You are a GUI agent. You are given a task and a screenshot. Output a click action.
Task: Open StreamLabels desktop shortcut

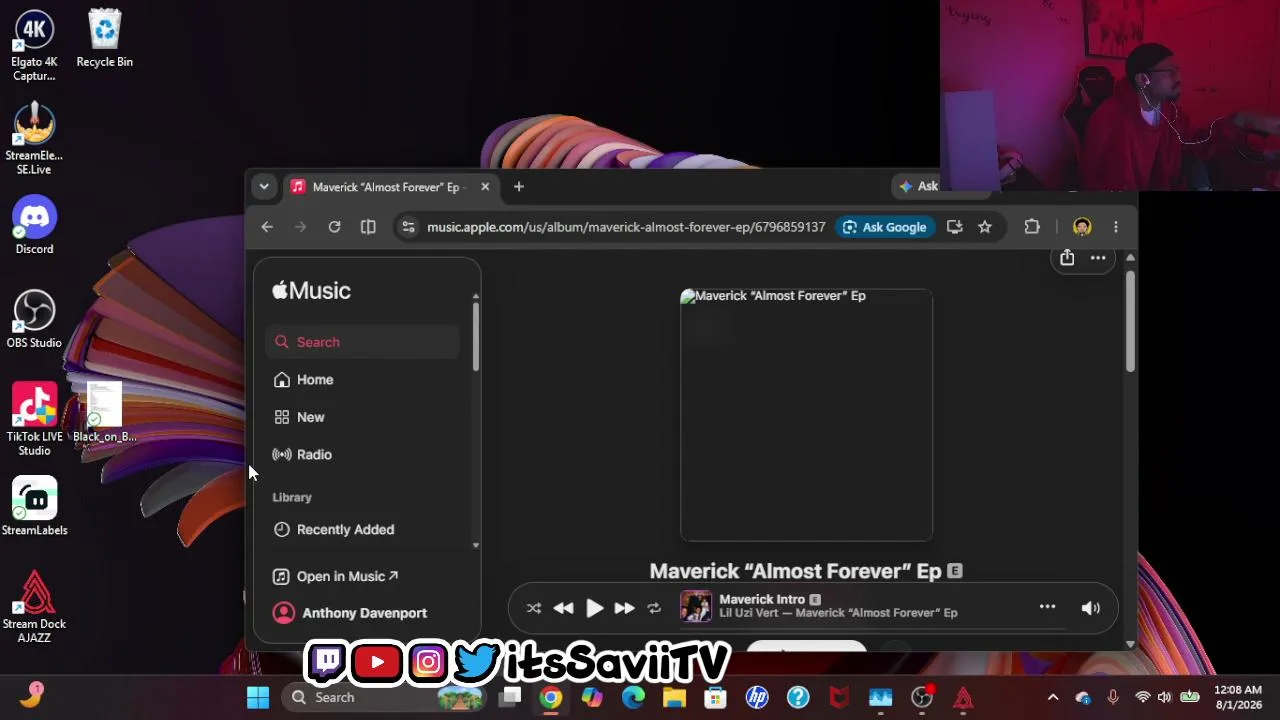(x=34, y=507)
